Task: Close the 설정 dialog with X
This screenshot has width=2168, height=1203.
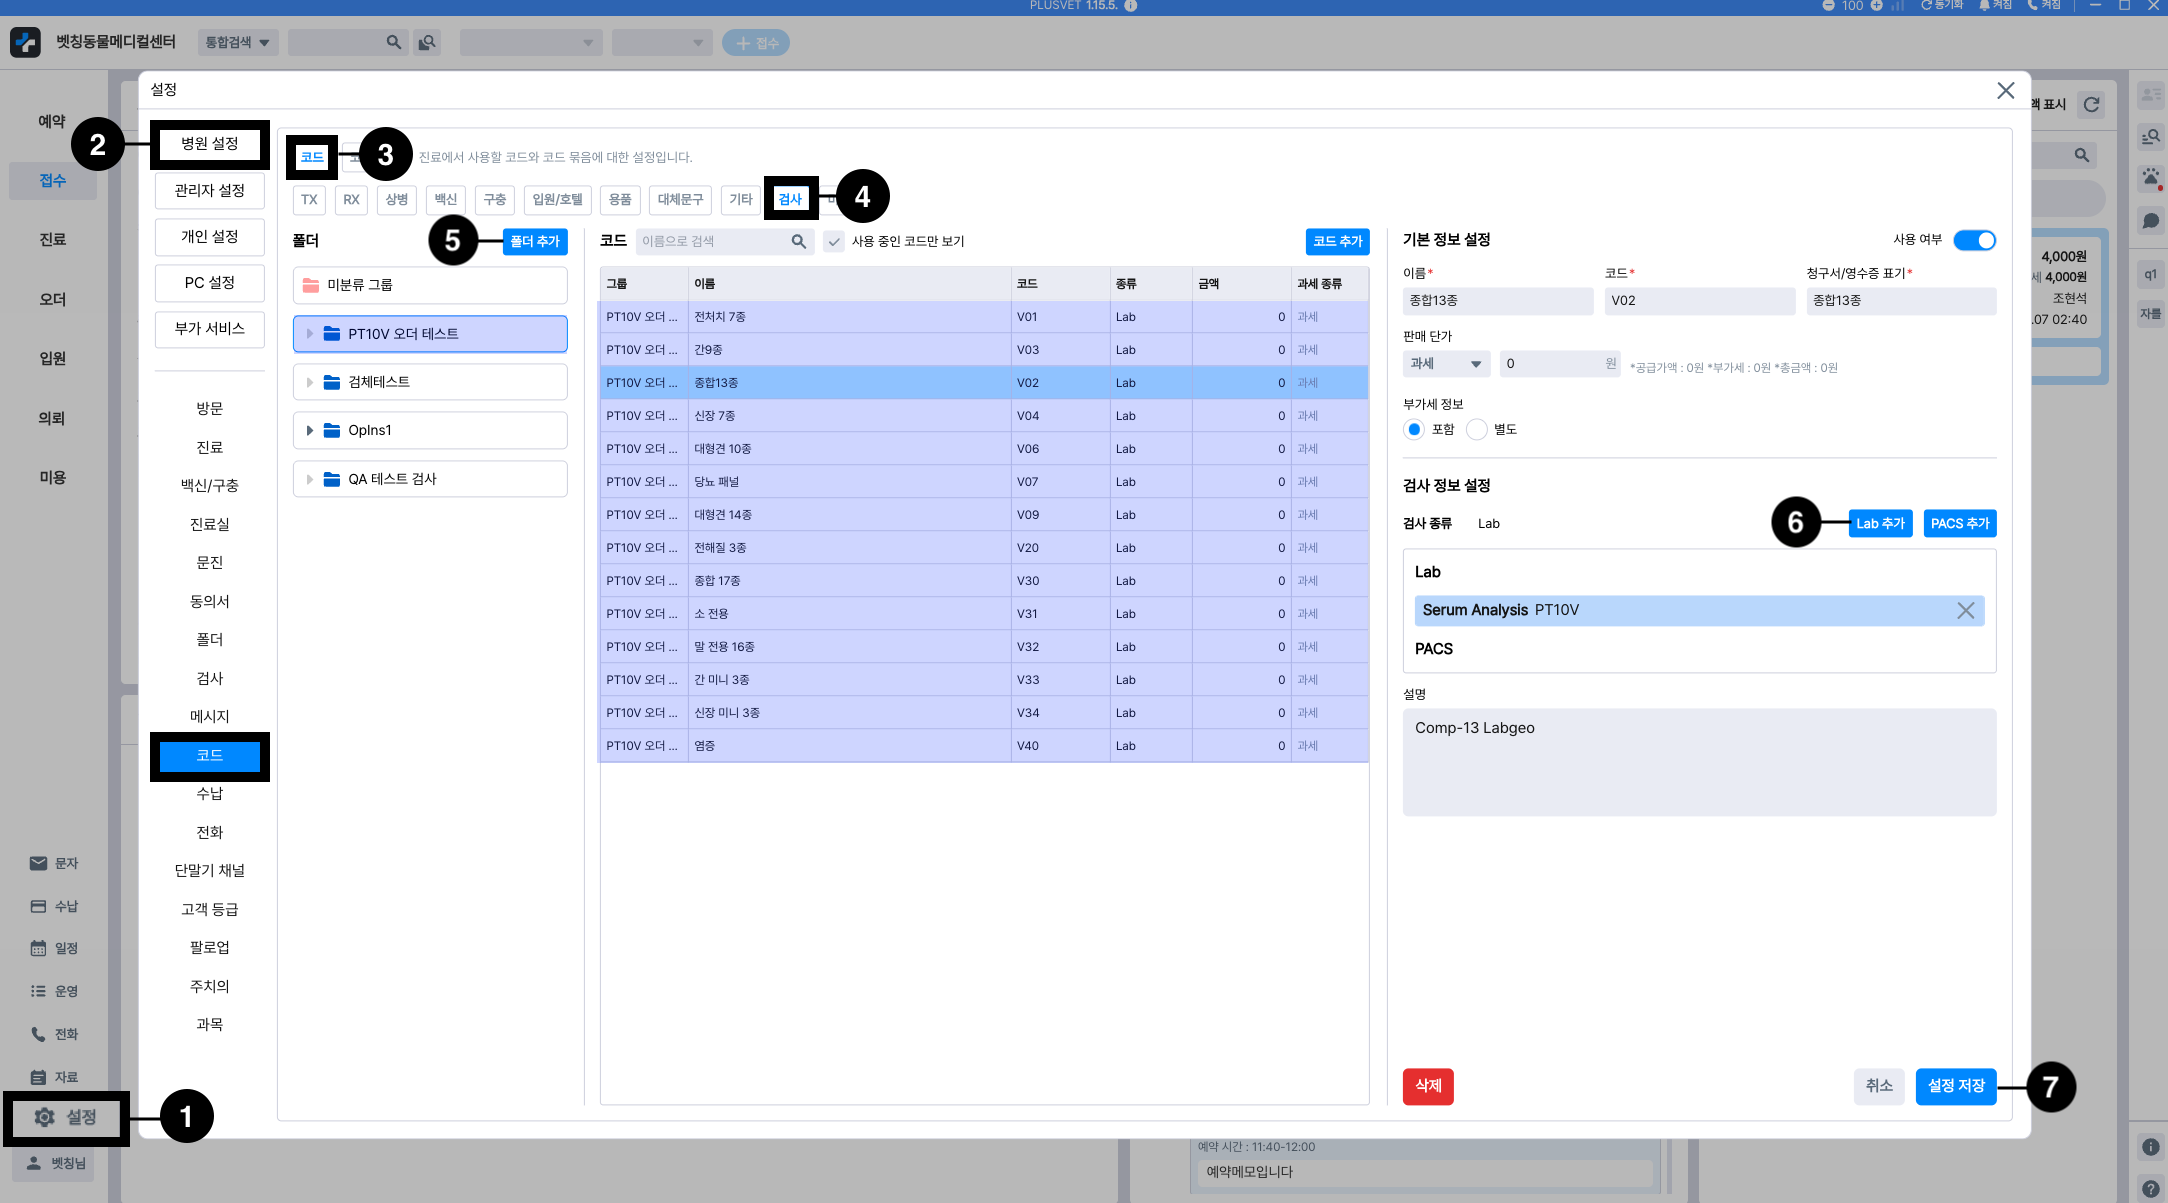Action: coord(2005,90)
